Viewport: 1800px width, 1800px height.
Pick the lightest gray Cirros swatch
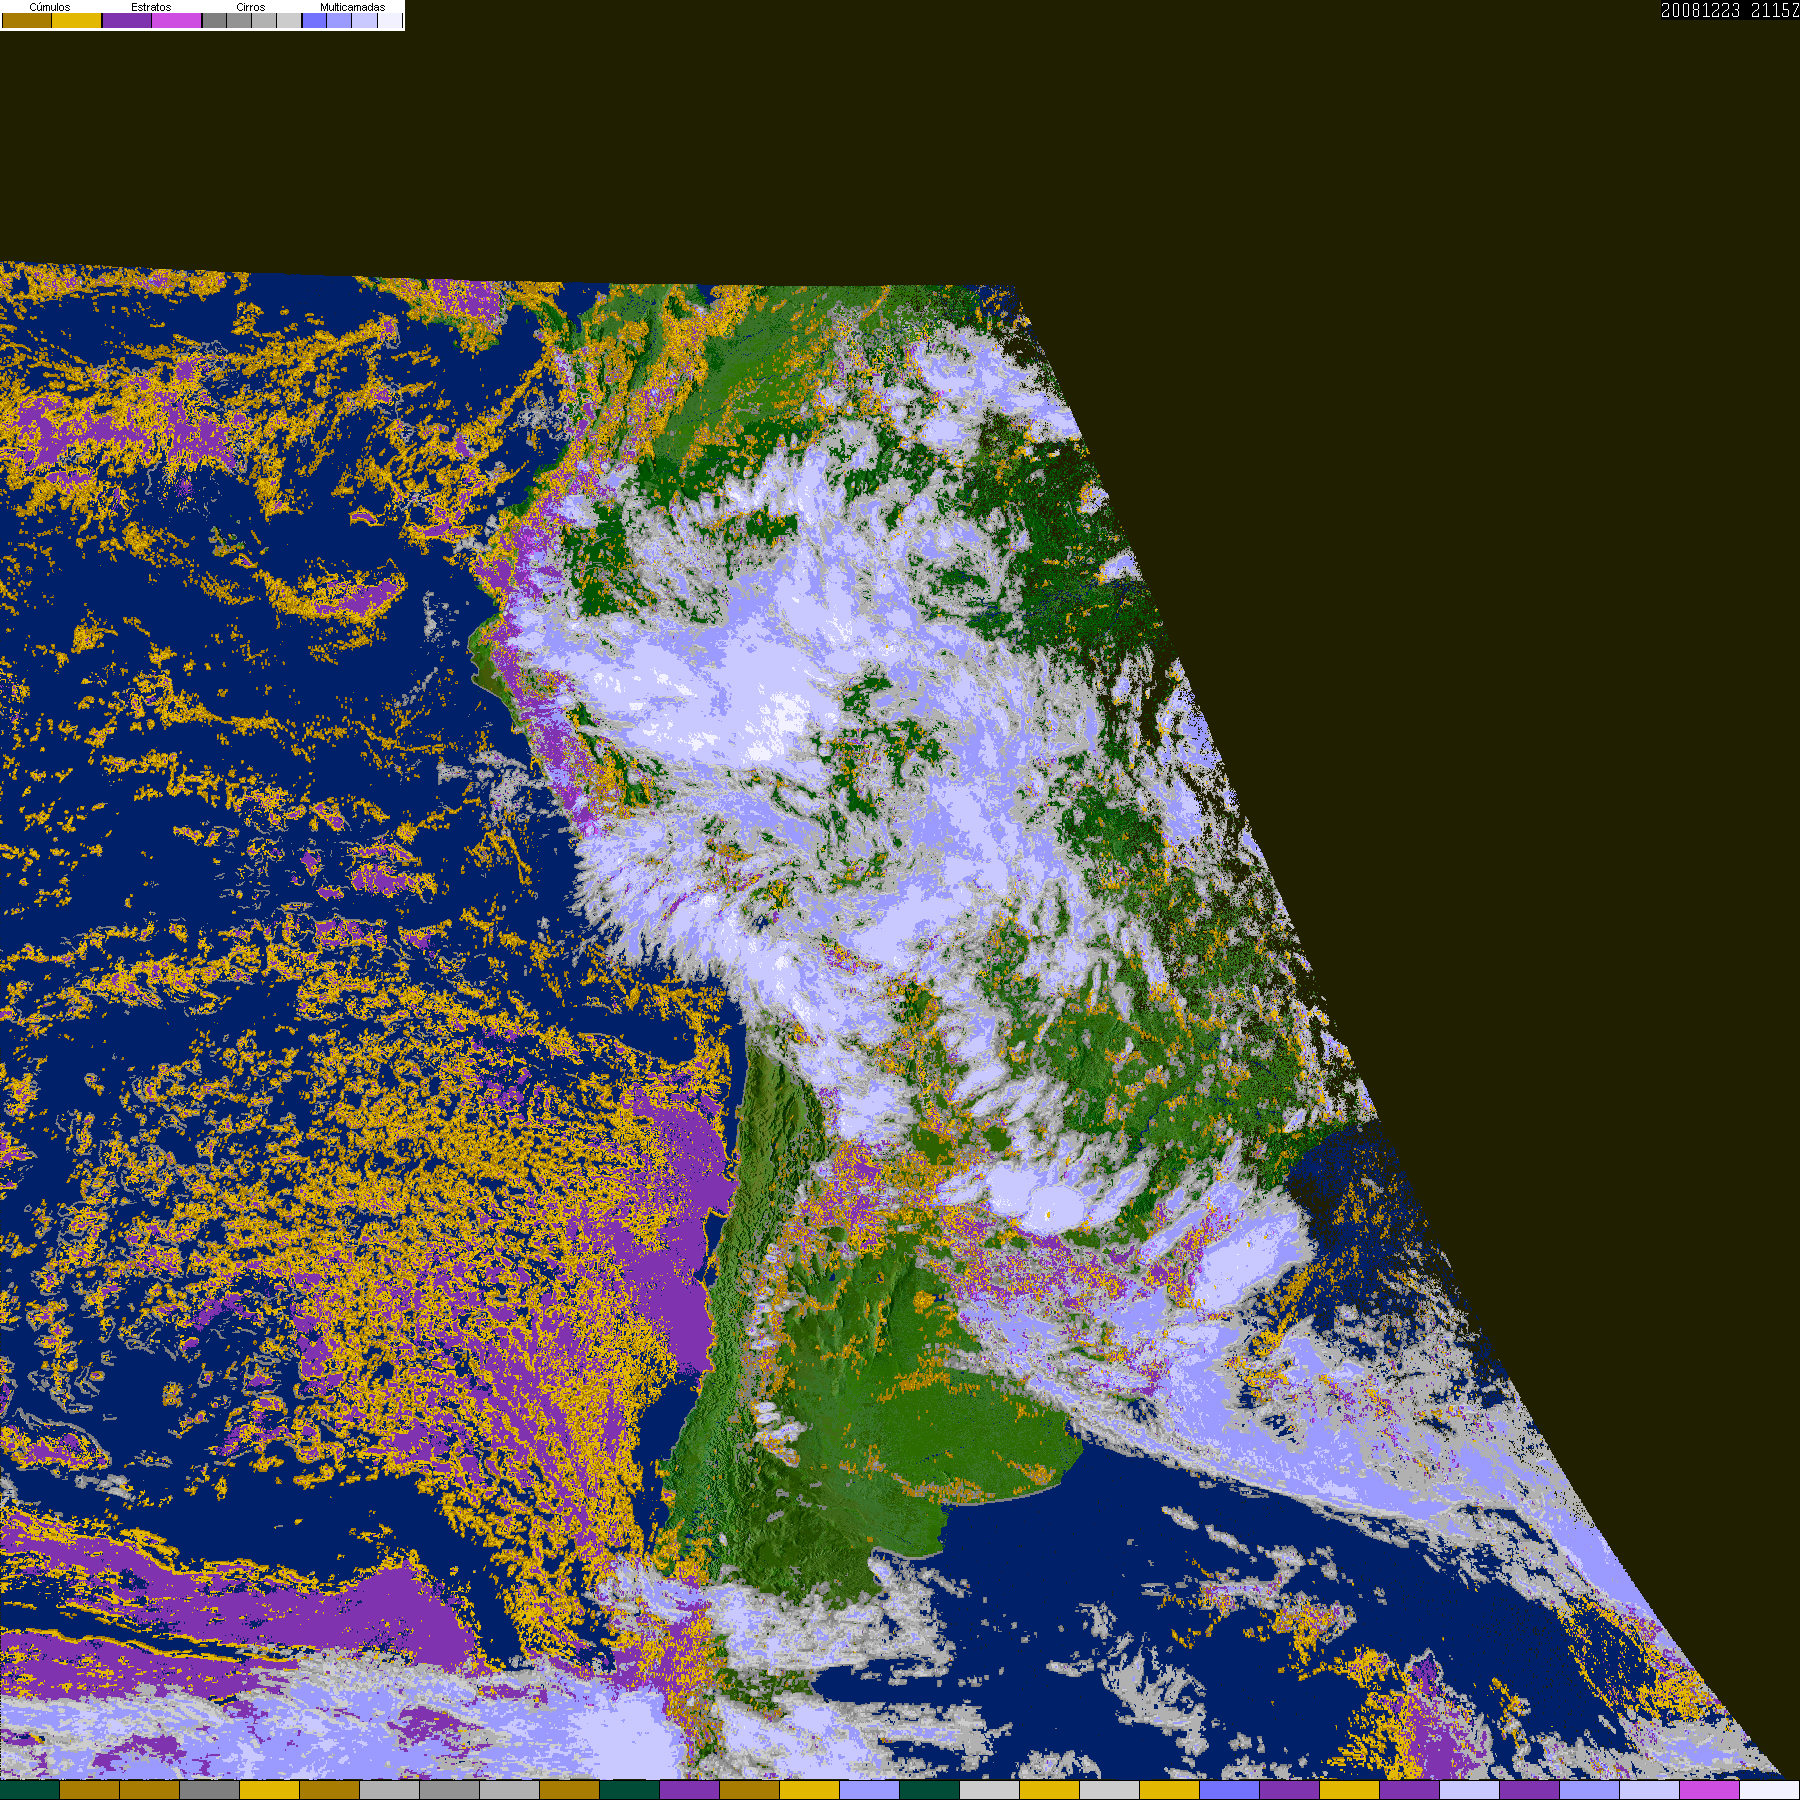(289, 20)
